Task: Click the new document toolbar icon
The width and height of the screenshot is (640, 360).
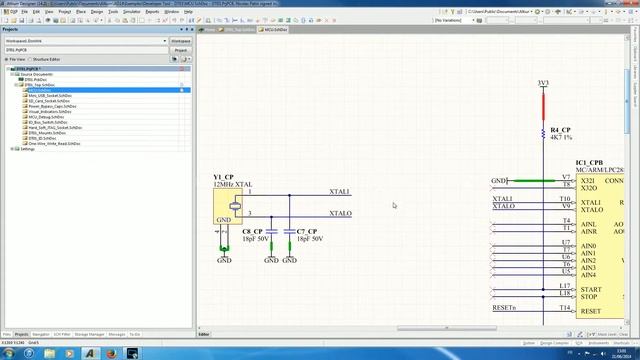Action: click(6, 20)
